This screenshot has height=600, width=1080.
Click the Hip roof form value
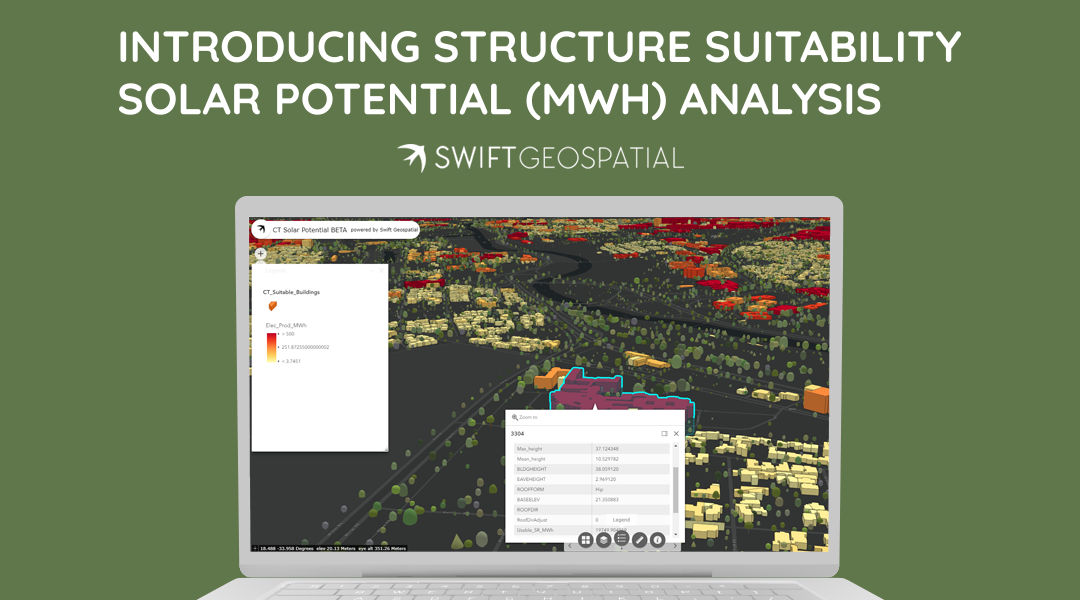(599, 490)
